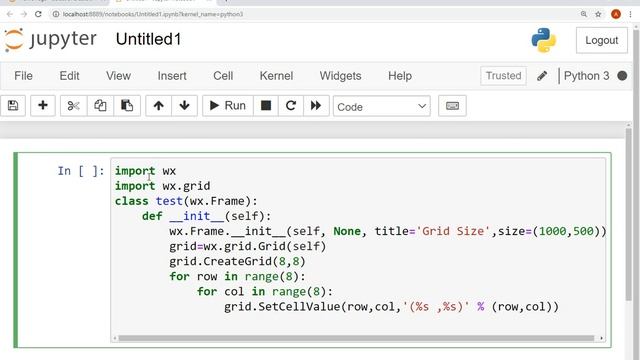640x360 pixels.
Task: Paste cells below icon
Action: click(x=127, y=106)
